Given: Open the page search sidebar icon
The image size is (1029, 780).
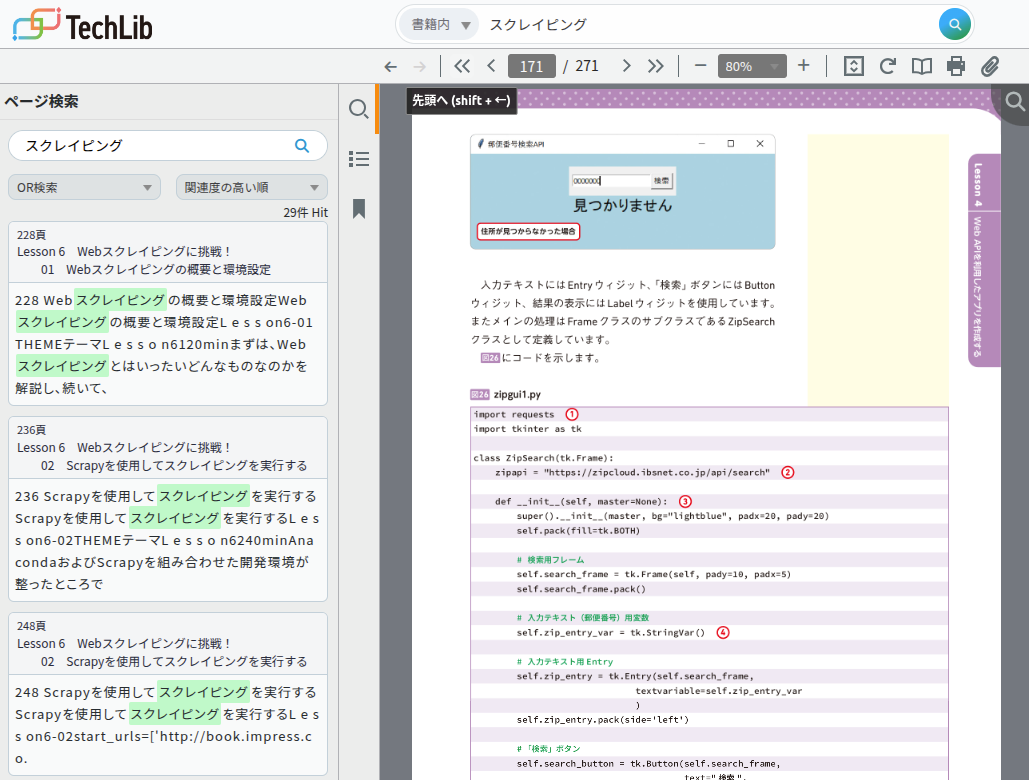Looking at the screenshot, I should [359, 109].
